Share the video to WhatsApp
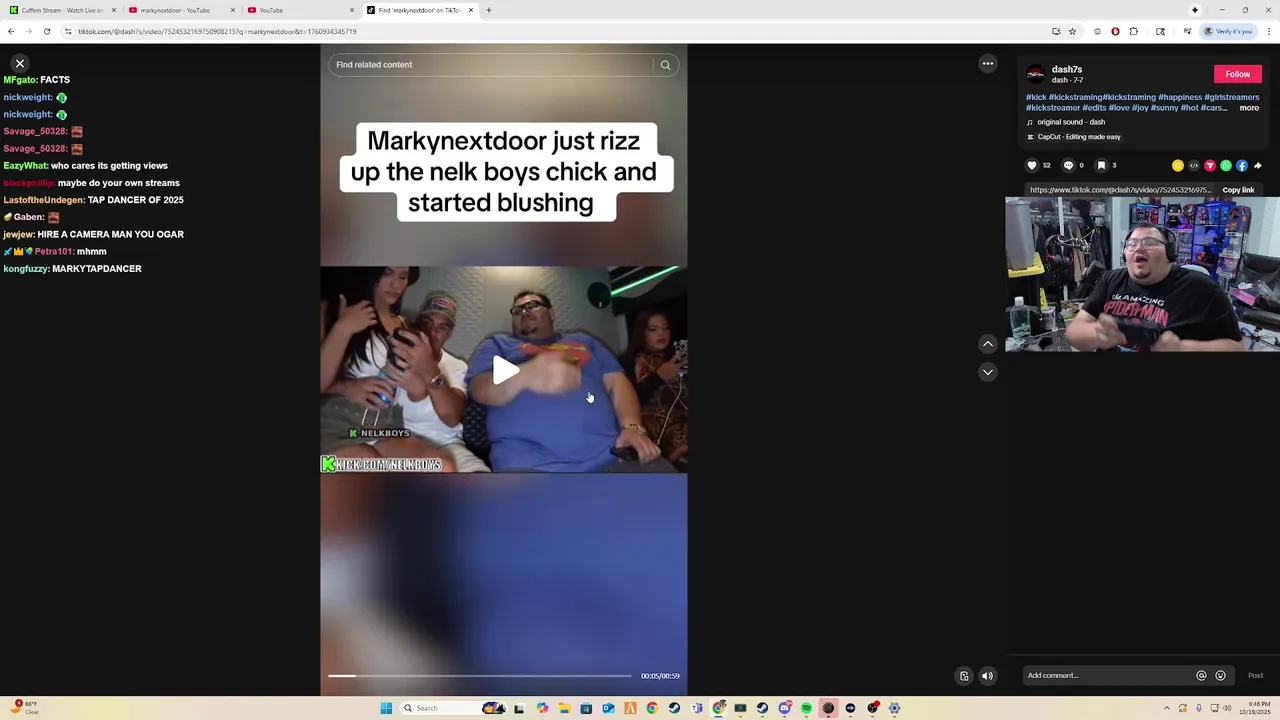The image size is (1280, 720). click(1226, 166)
